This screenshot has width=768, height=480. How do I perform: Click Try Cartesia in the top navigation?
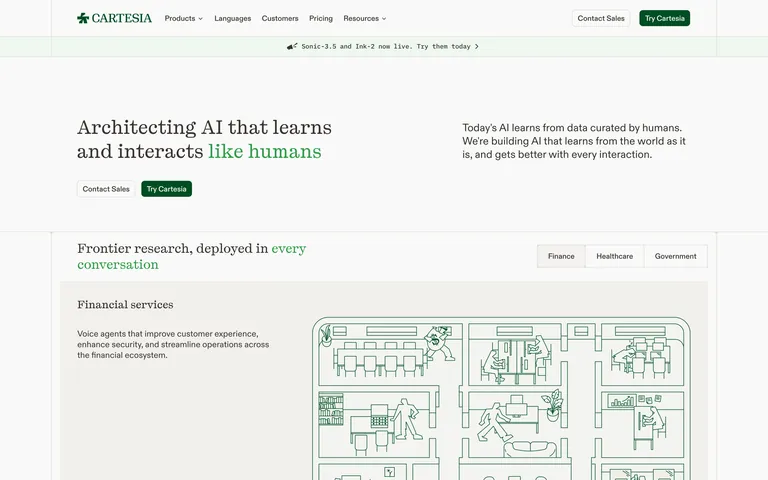tap(665, 18)
